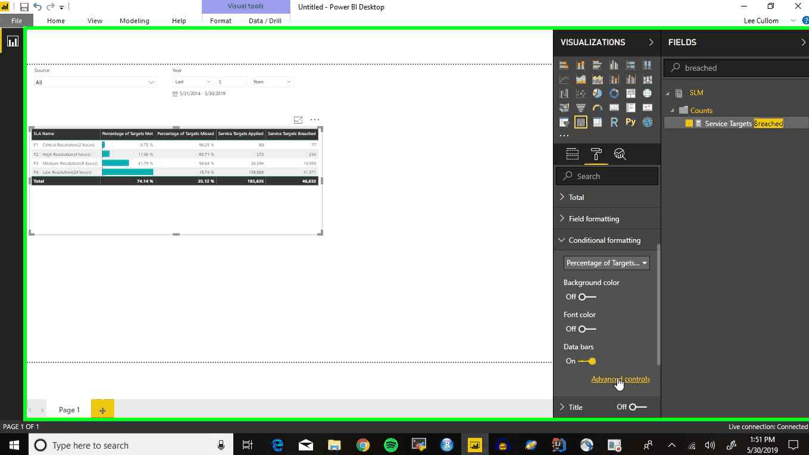Viewport: 809px width, 455px height.
Task: Open the Analytics magnifier tab
Action: (620, 154)
